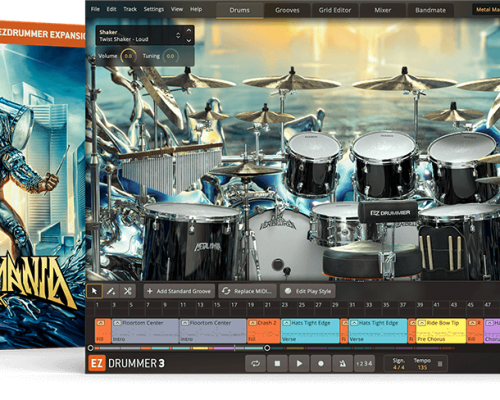Select previous instrument with the up chevron

[189, 30]
